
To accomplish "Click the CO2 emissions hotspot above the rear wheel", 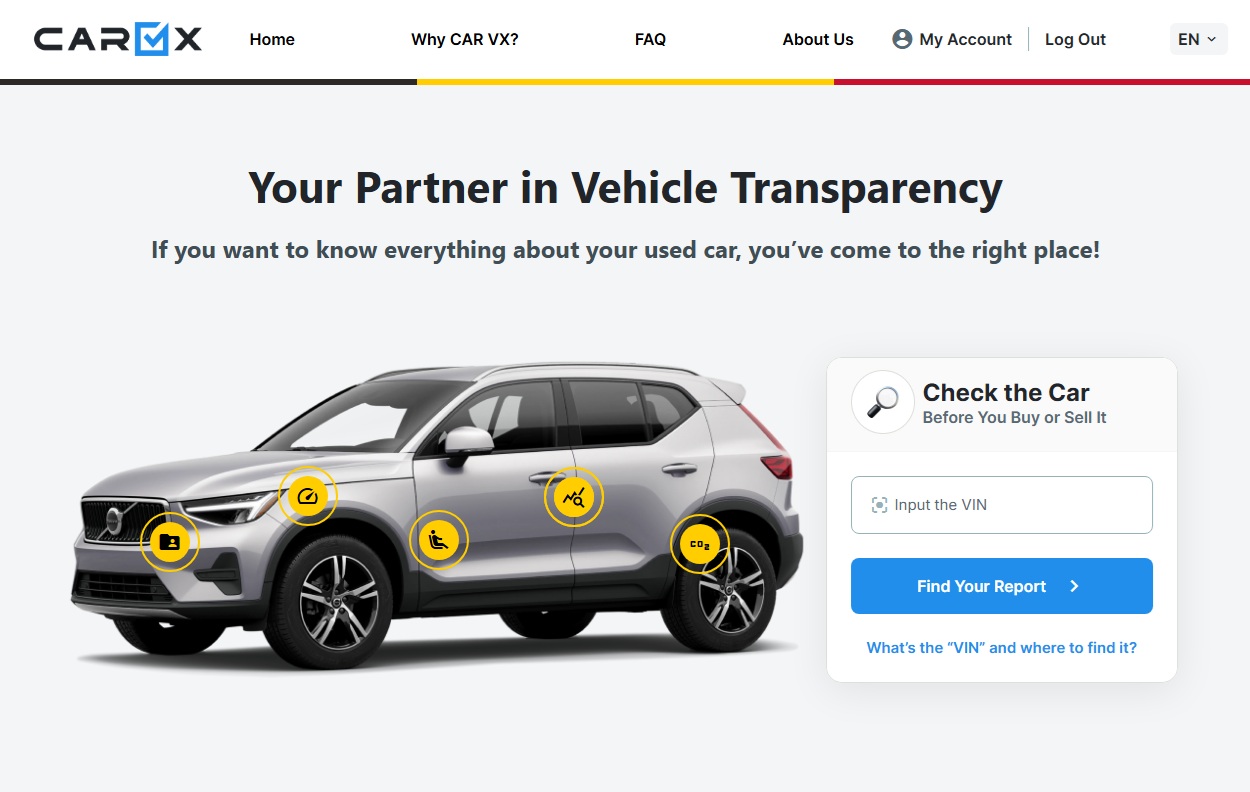I will tap(700, 544).
